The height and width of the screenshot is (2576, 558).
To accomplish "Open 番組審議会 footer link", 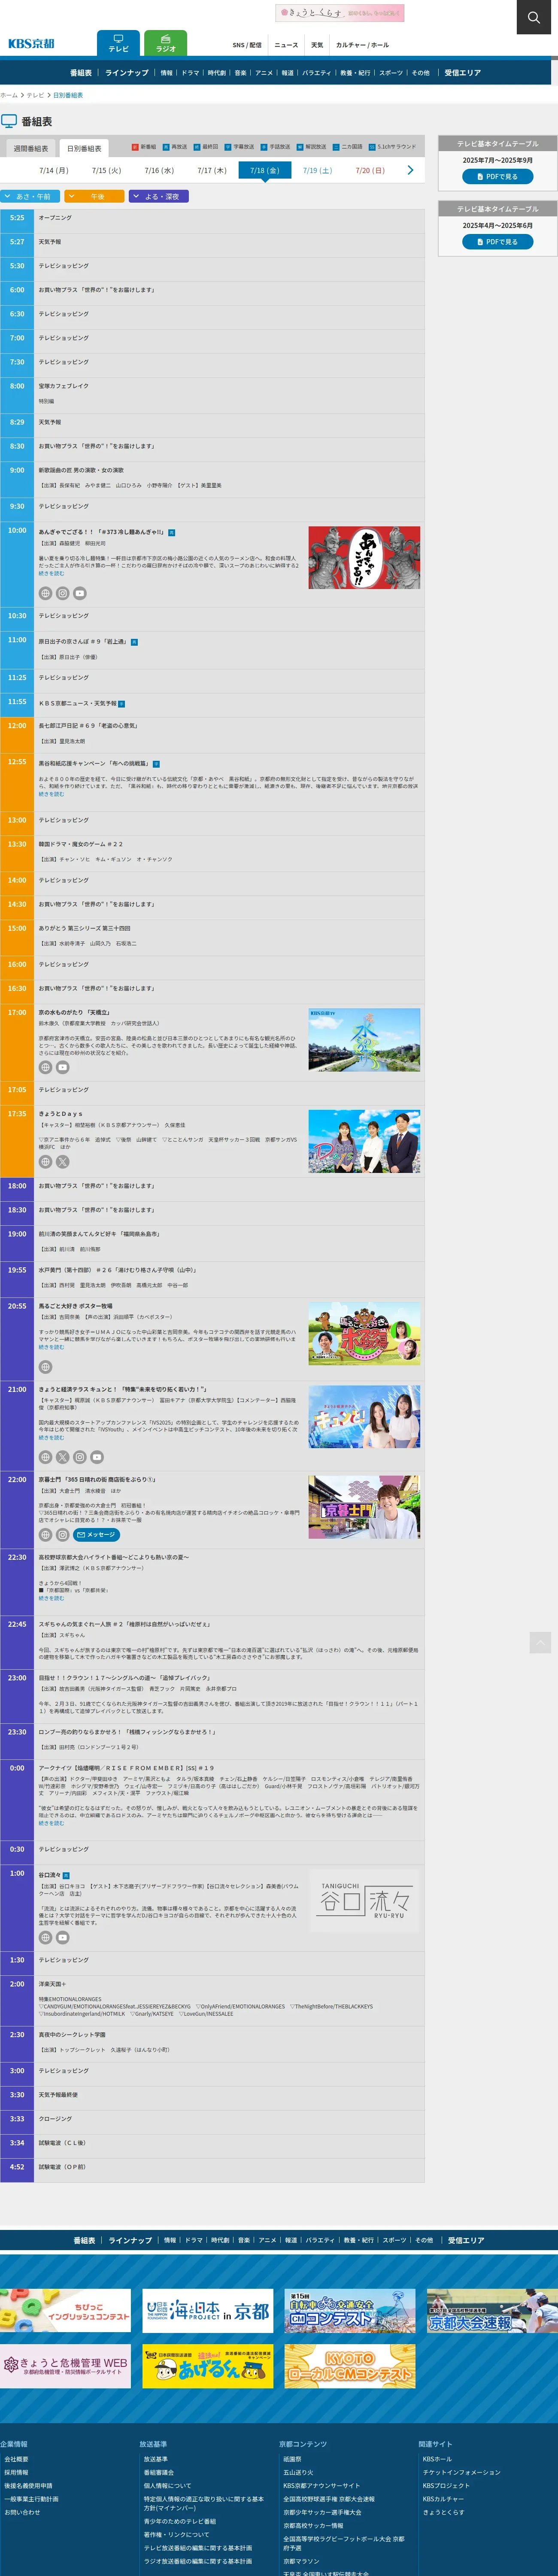I will tap(158, 2472).
